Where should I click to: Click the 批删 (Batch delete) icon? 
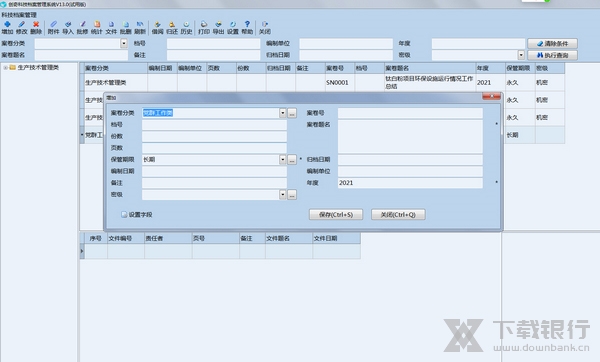126,28
